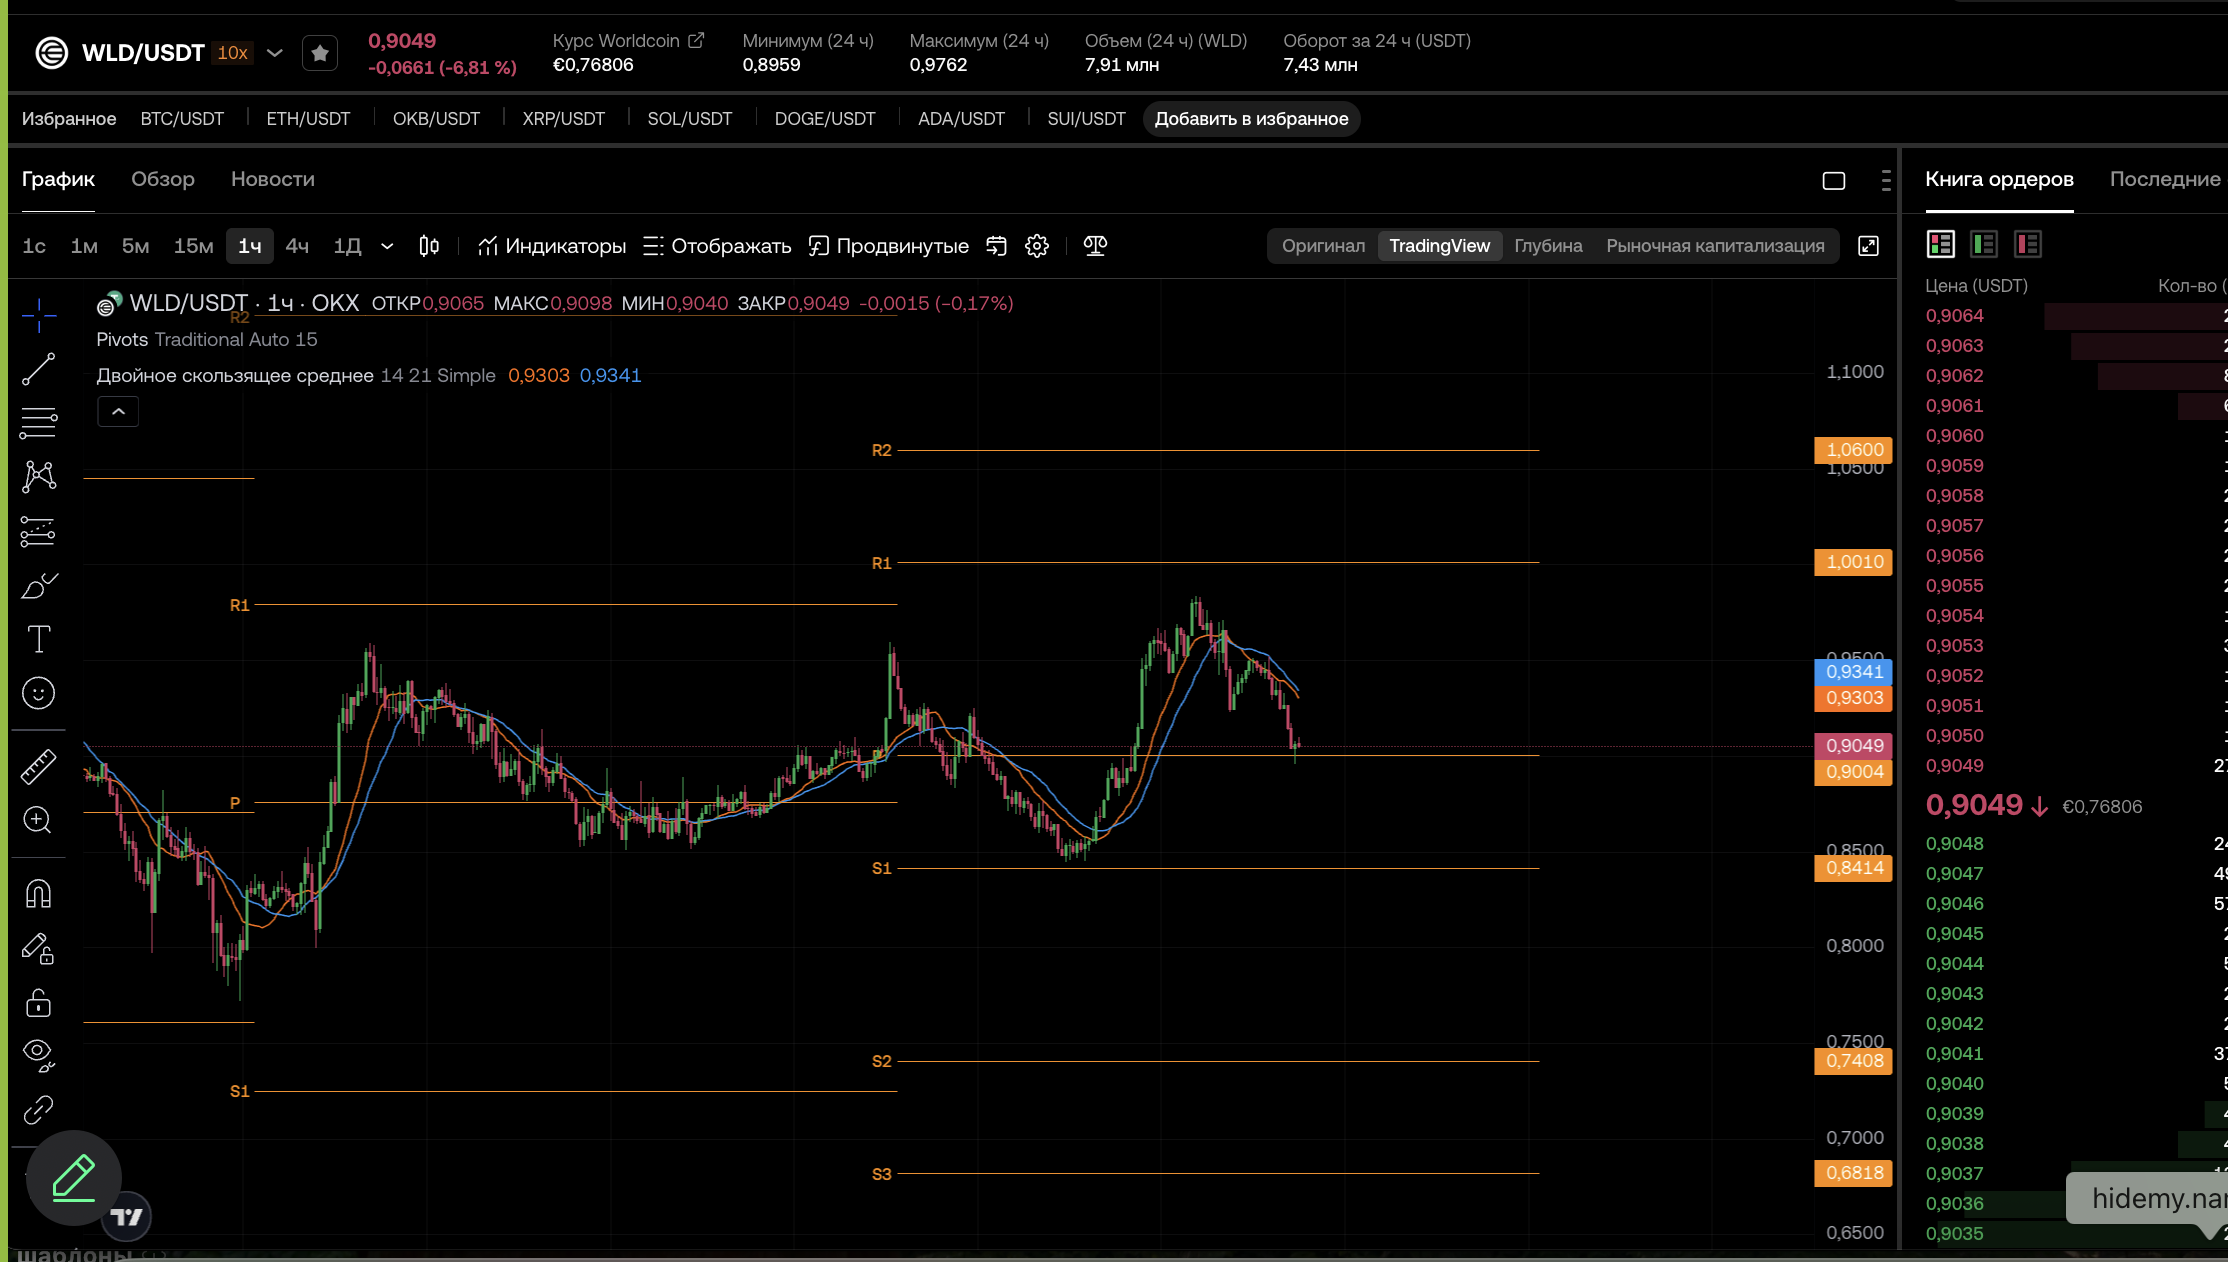
Task: Select the 5м timeframe
Action: [x=135, y=246]
